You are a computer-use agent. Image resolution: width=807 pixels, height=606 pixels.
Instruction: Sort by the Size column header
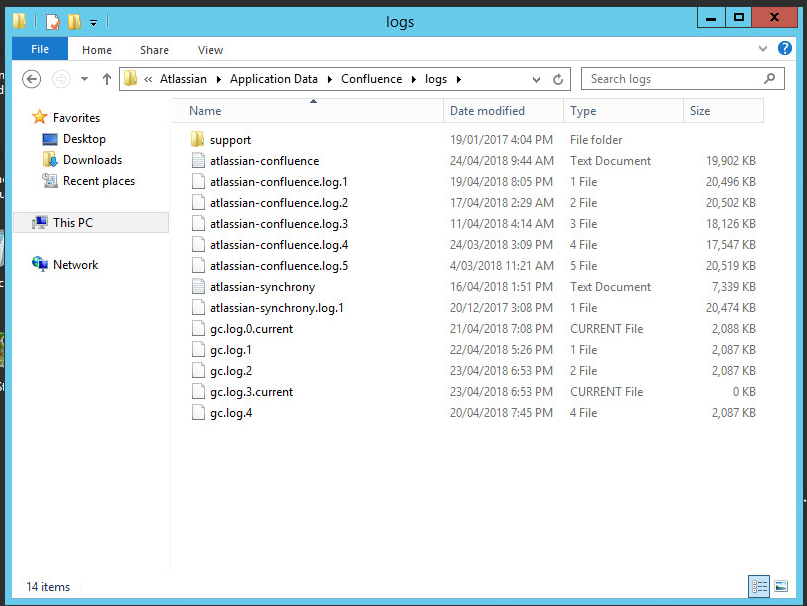pos(723,111)
